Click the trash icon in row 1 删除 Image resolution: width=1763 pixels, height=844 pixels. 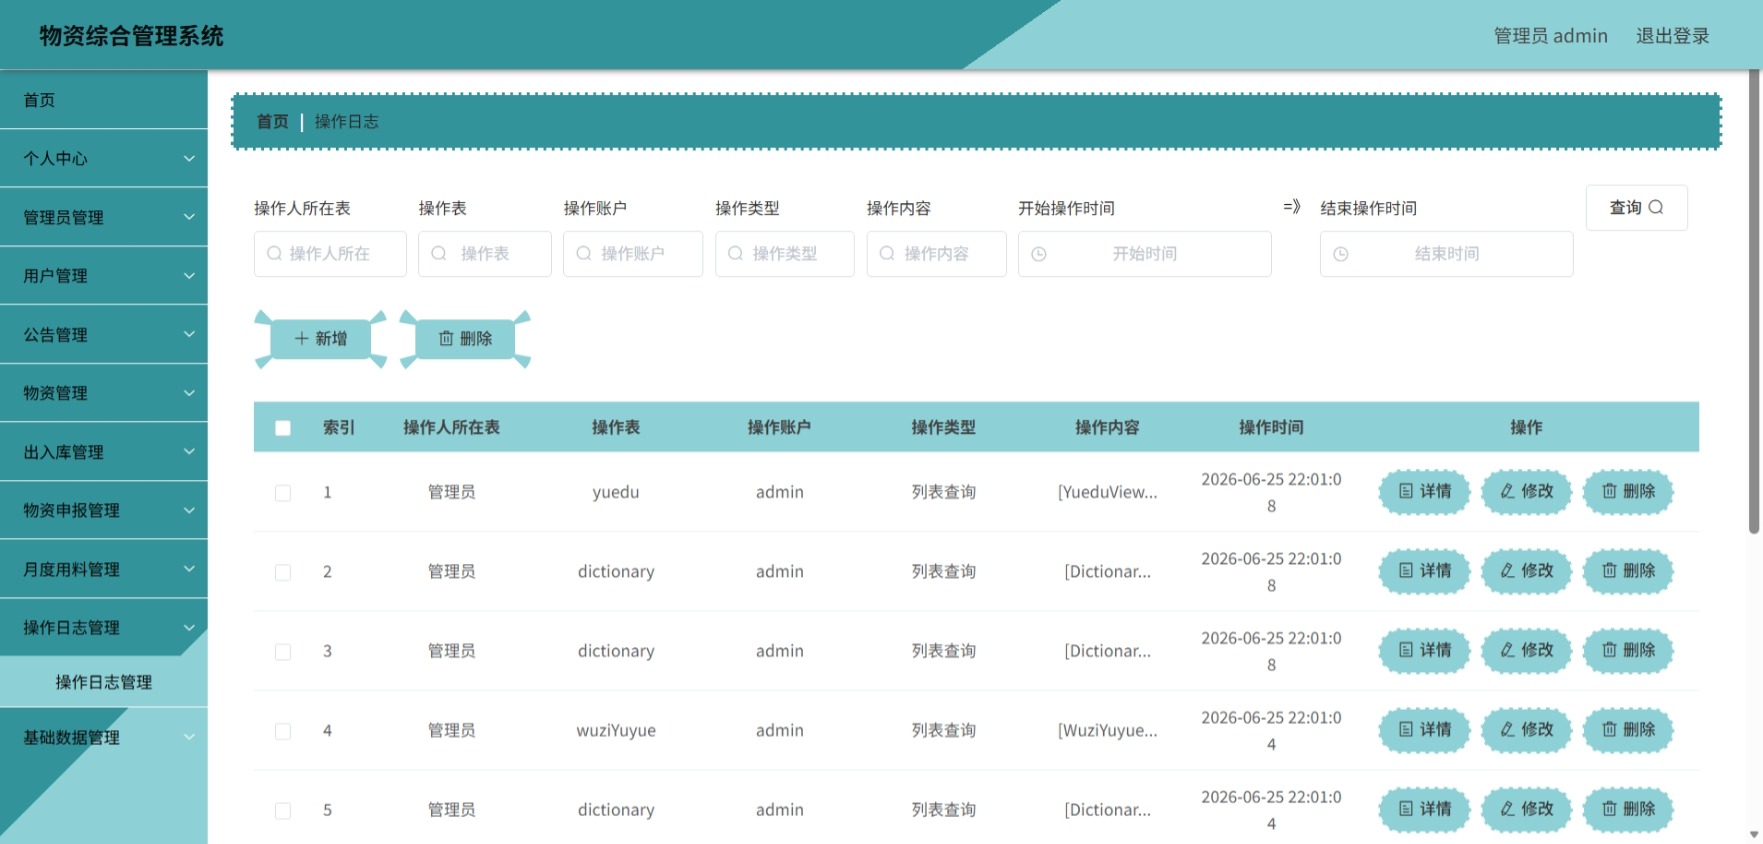pyautogui.click(x=1609, y=491)
